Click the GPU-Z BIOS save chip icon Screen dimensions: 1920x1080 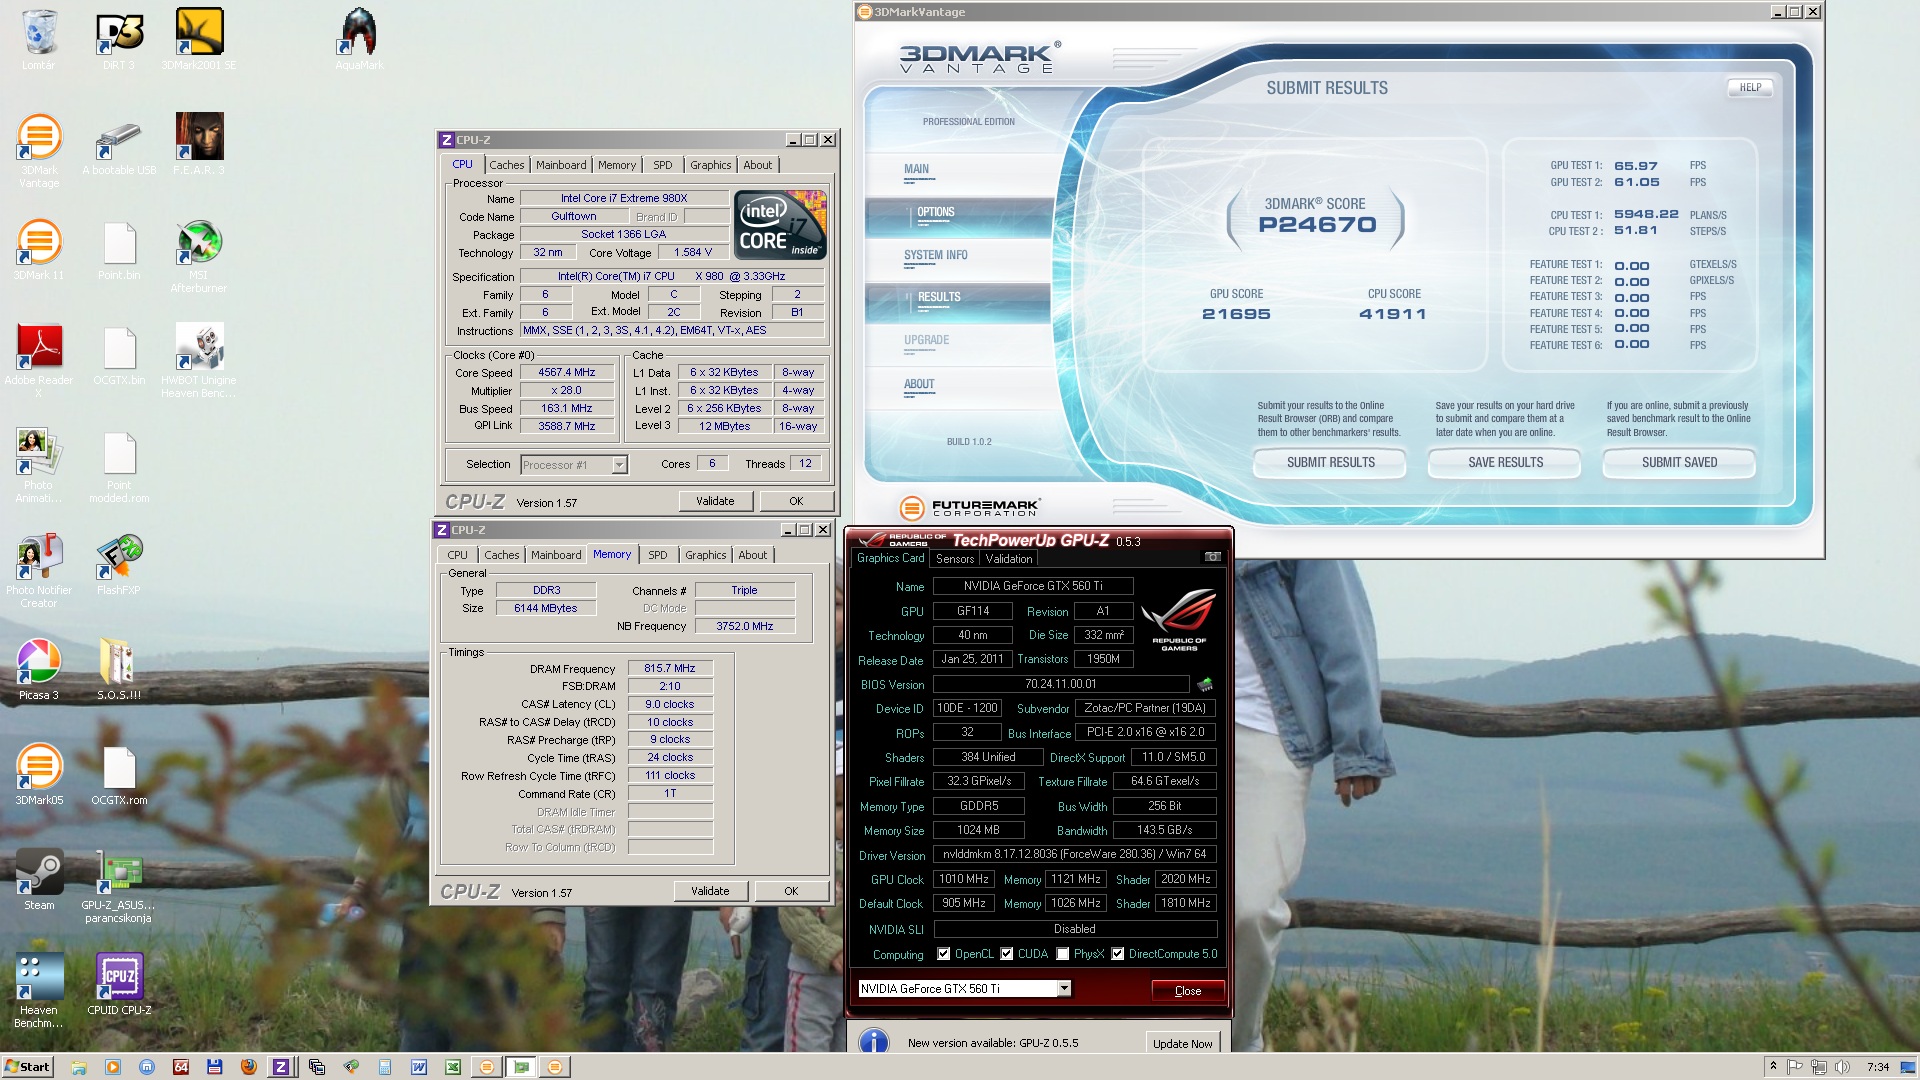pyautogui.click(x=1205, y=684)
